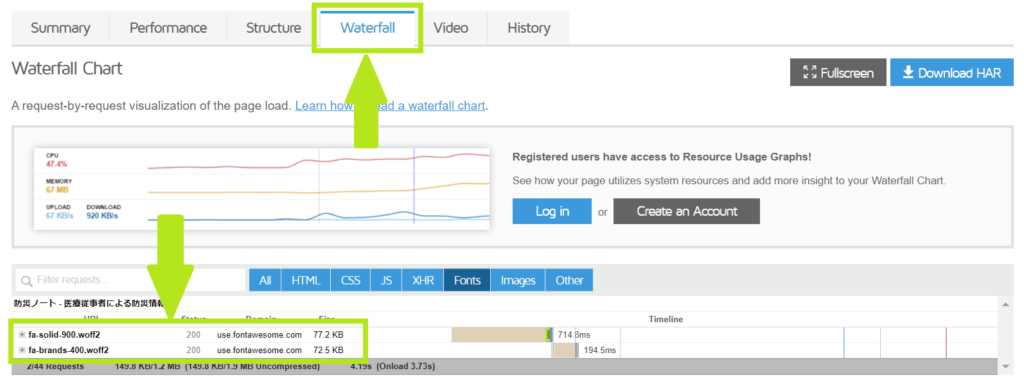This screenshot has width=1024, height=382.
Task: Click the Log in button
Action: pyautogui.click(x=552, y=211)
